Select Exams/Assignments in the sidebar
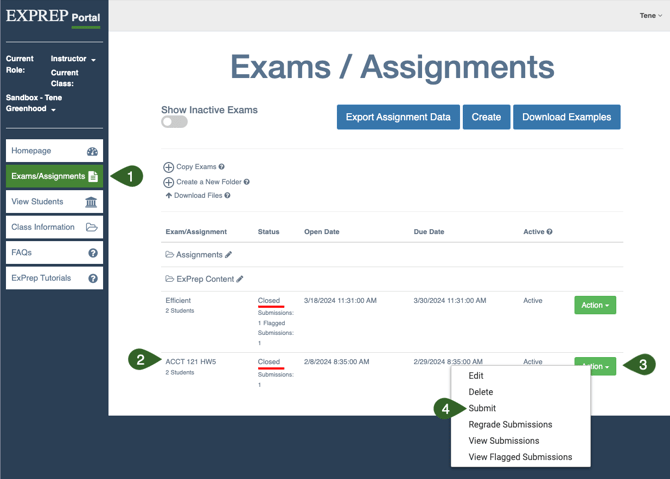 click(x=54, y=176)
